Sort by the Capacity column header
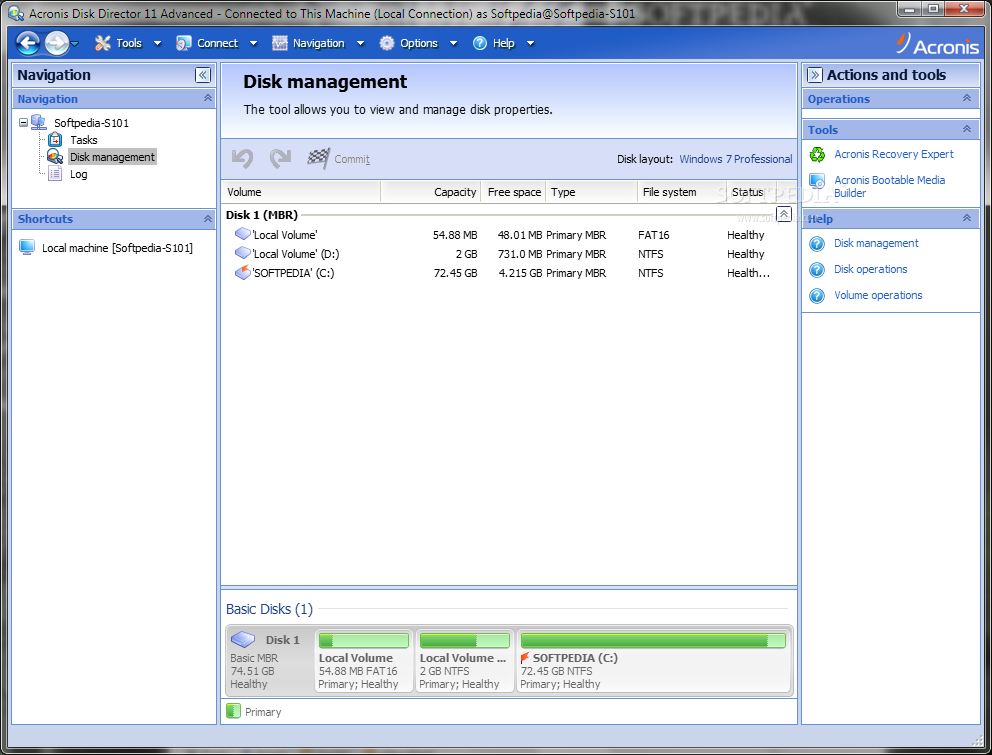The height and width of the screenshot is (755, 992). [431, 192]
